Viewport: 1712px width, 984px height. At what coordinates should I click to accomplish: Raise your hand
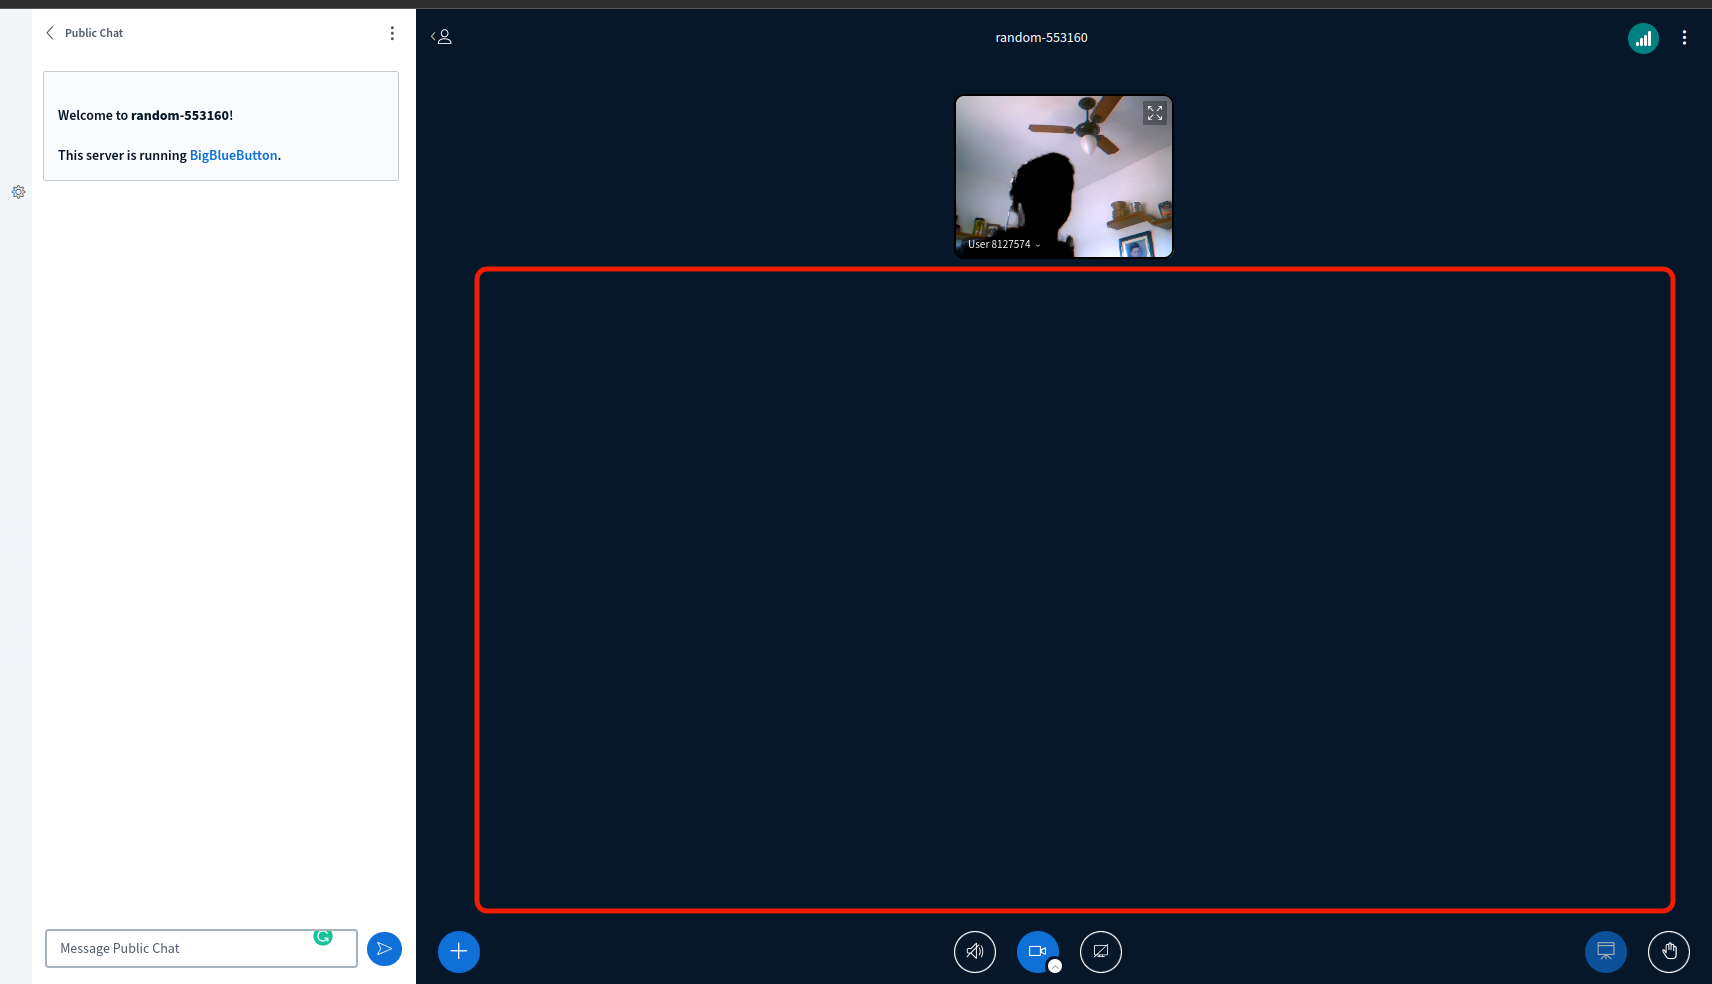point(1668,951)
